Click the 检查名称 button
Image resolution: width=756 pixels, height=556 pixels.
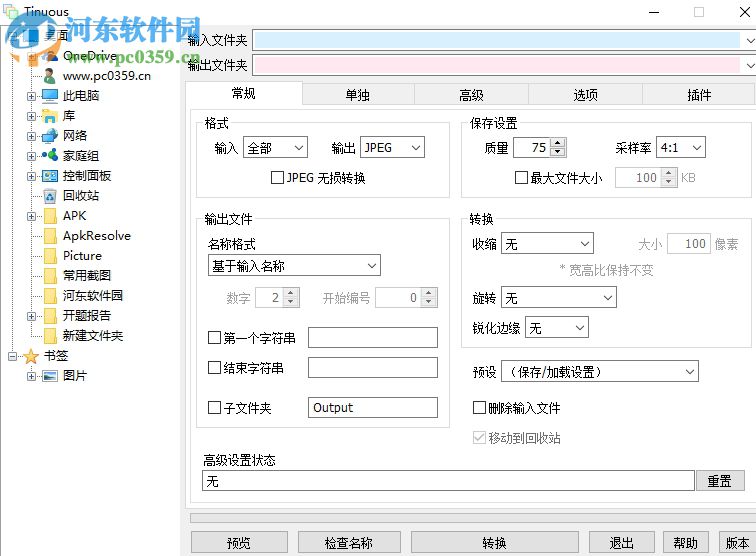tap(349, 542)
